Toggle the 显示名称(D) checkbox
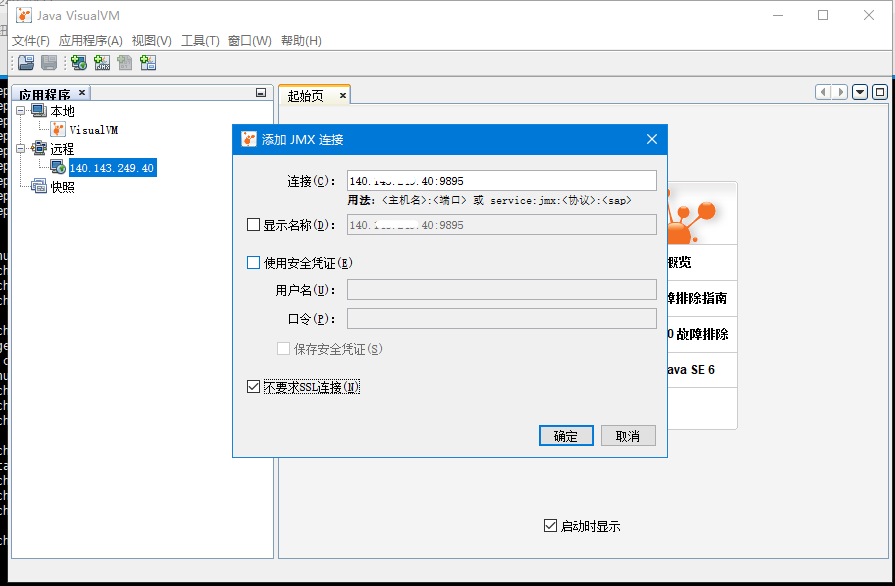The height and width of the screenshot is (586, 895). (x=253, y=225)
